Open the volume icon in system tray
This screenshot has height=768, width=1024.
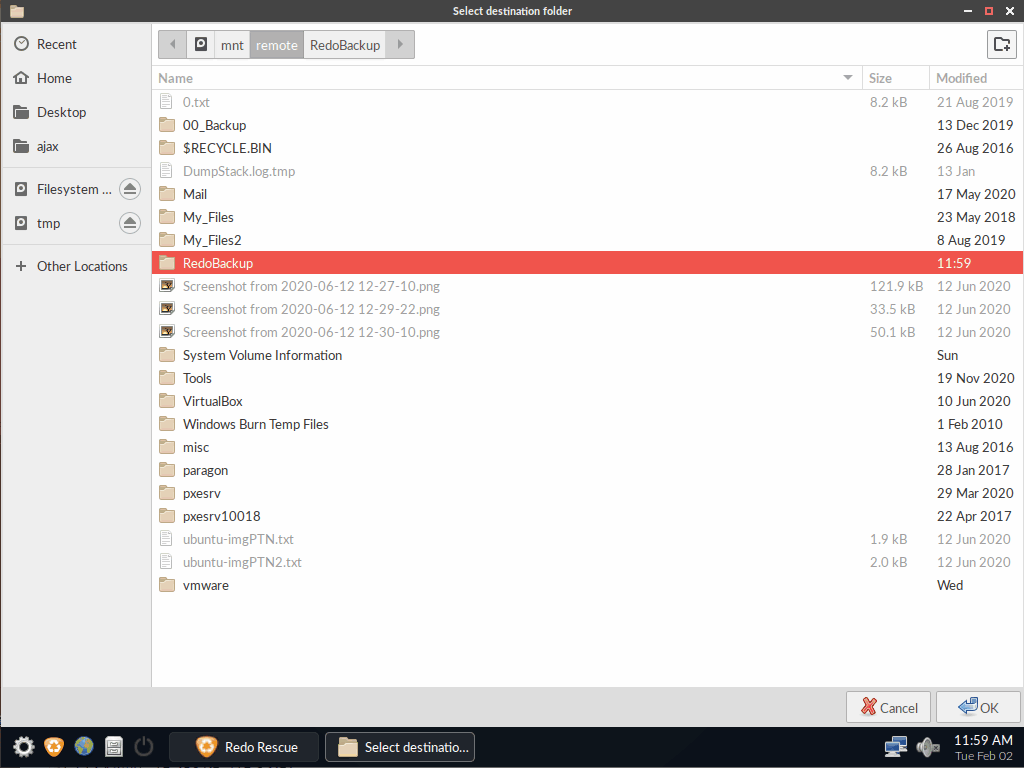click(x=927, y=746)
